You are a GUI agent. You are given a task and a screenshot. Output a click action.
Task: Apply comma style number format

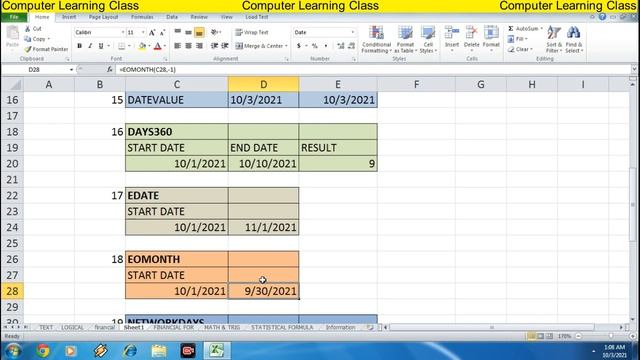(325, 46)
